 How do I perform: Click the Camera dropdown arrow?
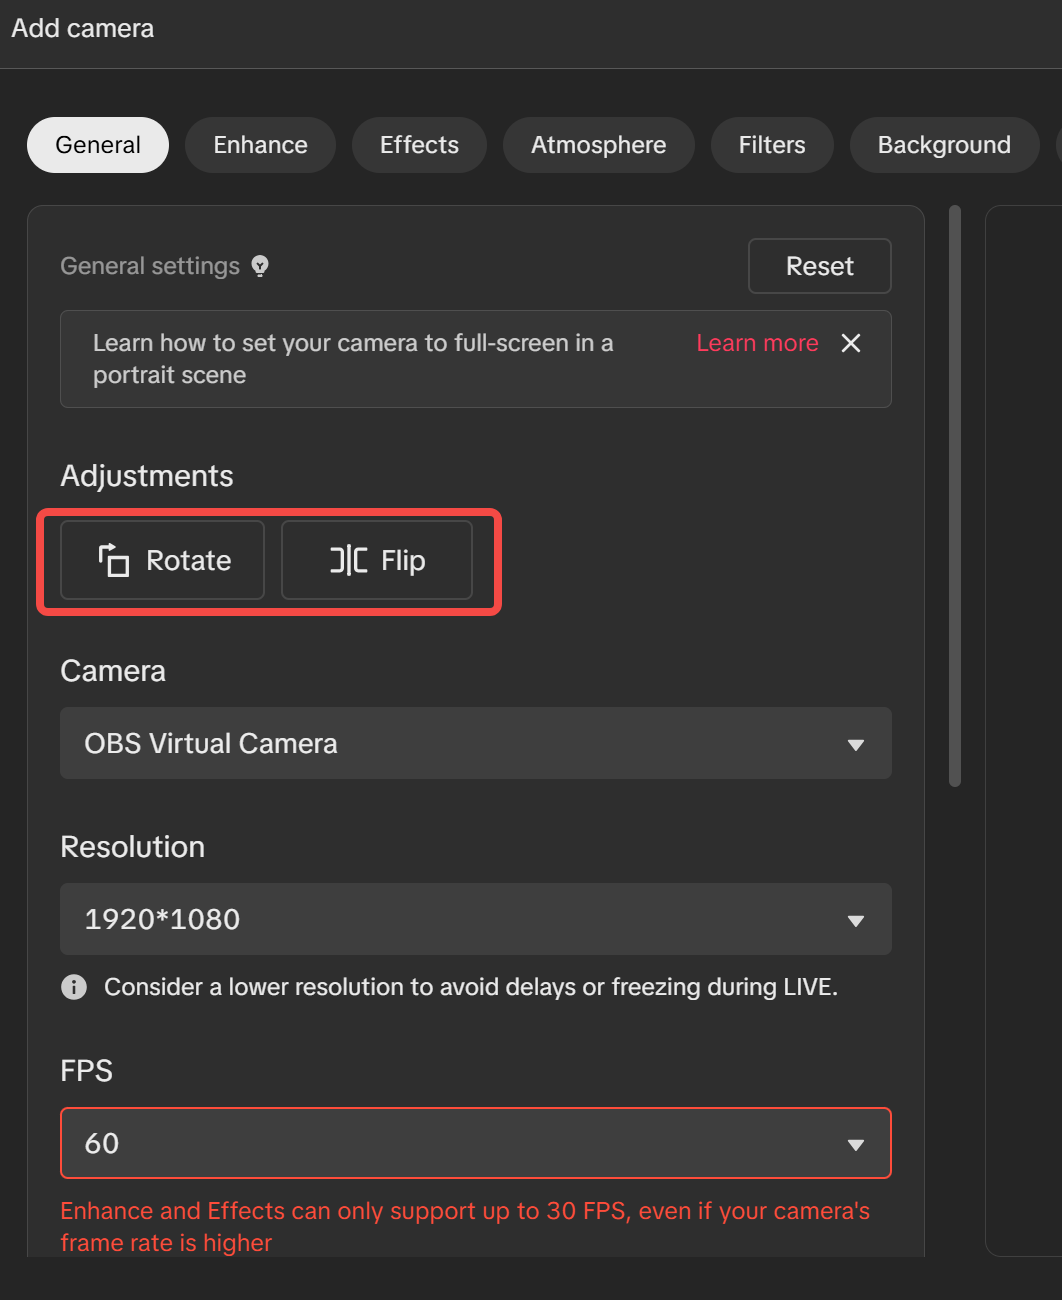[855, 744]
